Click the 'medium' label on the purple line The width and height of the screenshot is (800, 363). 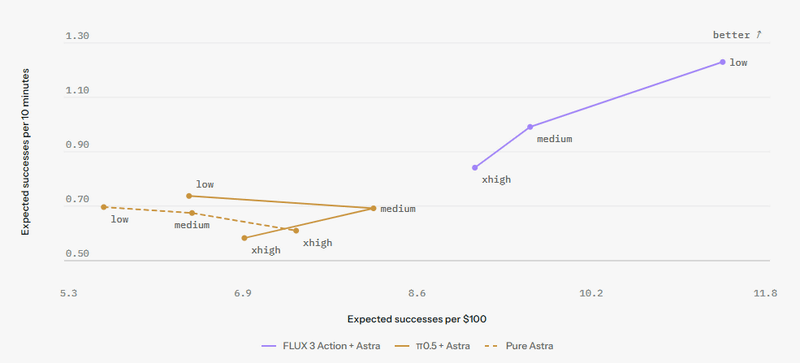coord(555,139)
